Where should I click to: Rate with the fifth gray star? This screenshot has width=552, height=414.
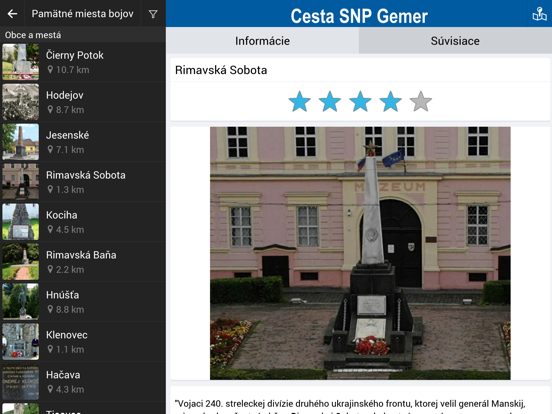[x=421, y=101]
